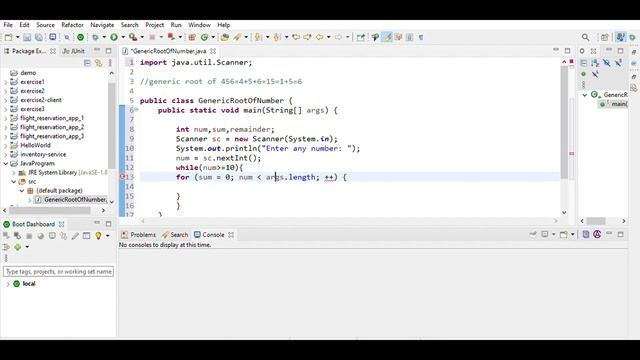Viewport: 640px width, 360px height.
Task: Select the GenericRootOfNumber.java editor tab
Action: (169, 51)
